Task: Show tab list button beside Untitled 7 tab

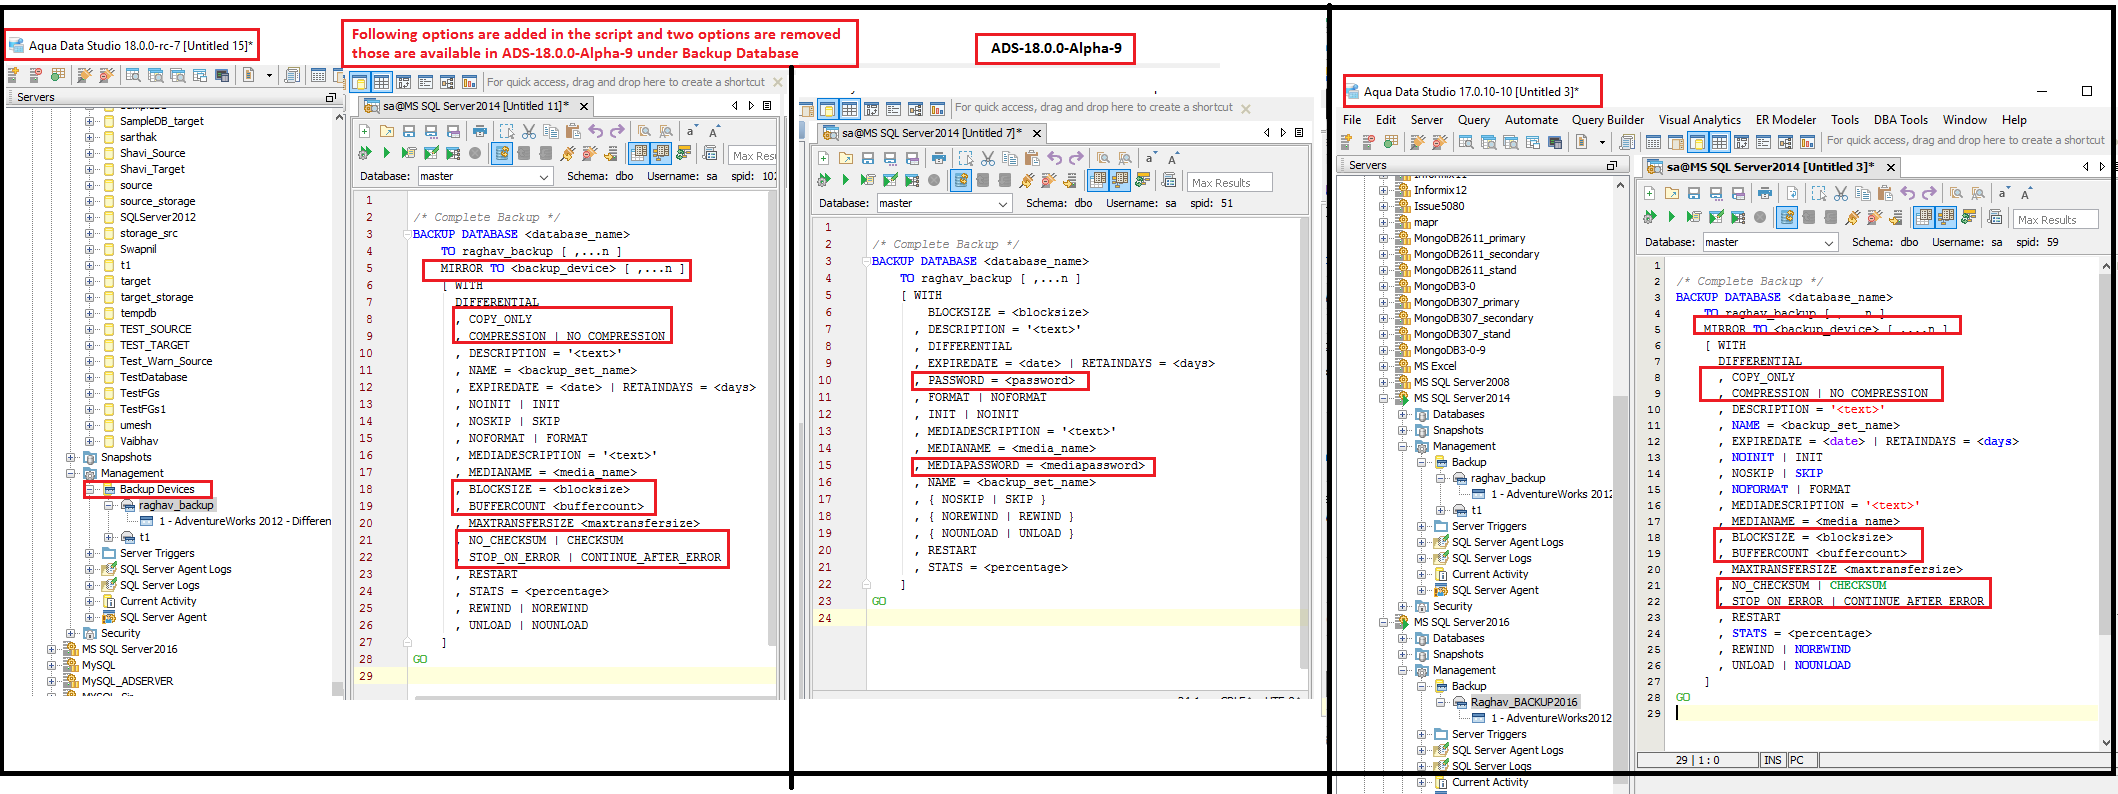Action: (1299, 132)
